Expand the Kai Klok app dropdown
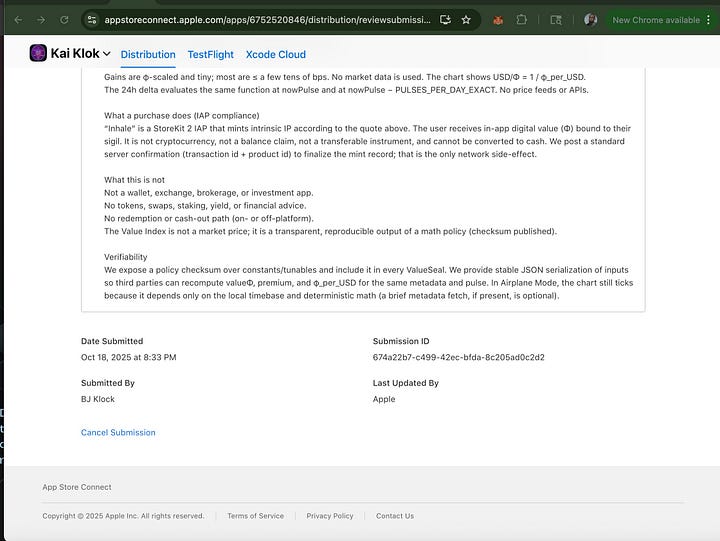The height and width of the screenshot is (541, 720). pyautogui.click(x=107, y=54)
